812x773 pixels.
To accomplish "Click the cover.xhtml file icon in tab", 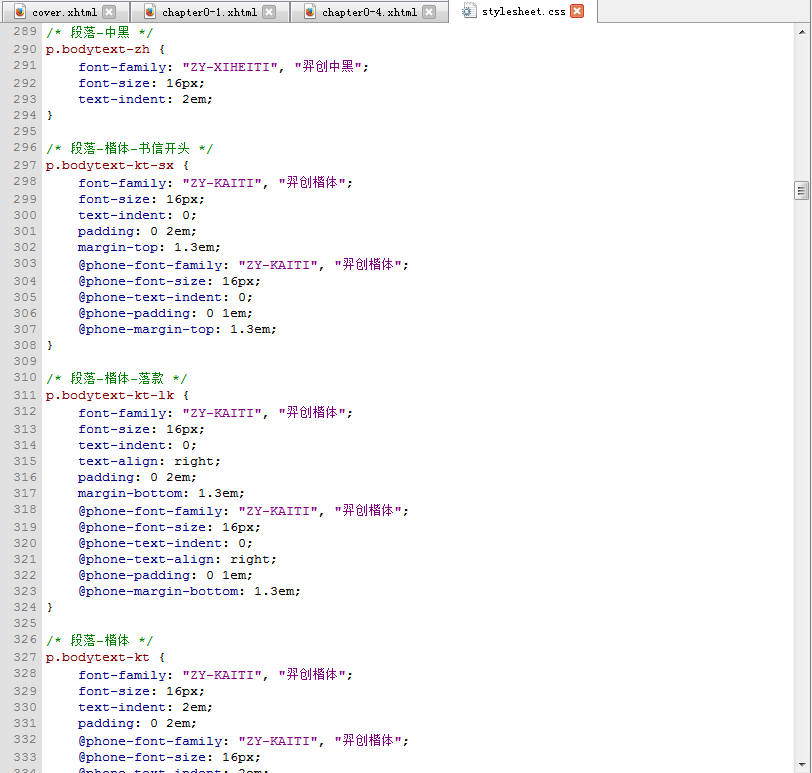I will click(x=20, y=12).
